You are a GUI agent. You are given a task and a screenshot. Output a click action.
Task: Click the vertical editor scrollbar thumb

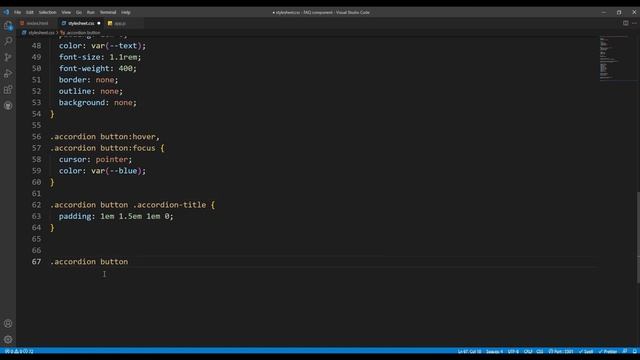click(638, 237)
